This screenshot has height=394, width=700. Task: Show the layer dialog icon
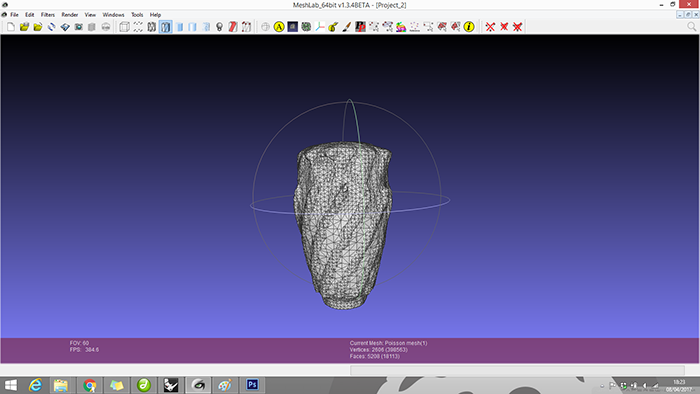92,27
